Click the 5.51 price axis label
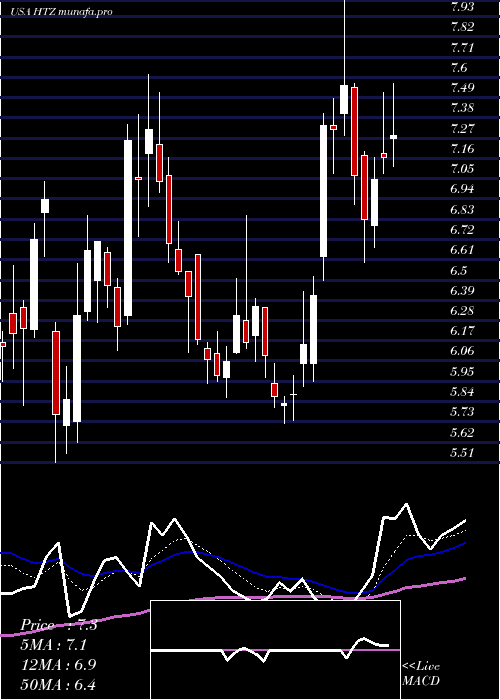This screenshot has width=500, height=700. [x=463, y=453]
